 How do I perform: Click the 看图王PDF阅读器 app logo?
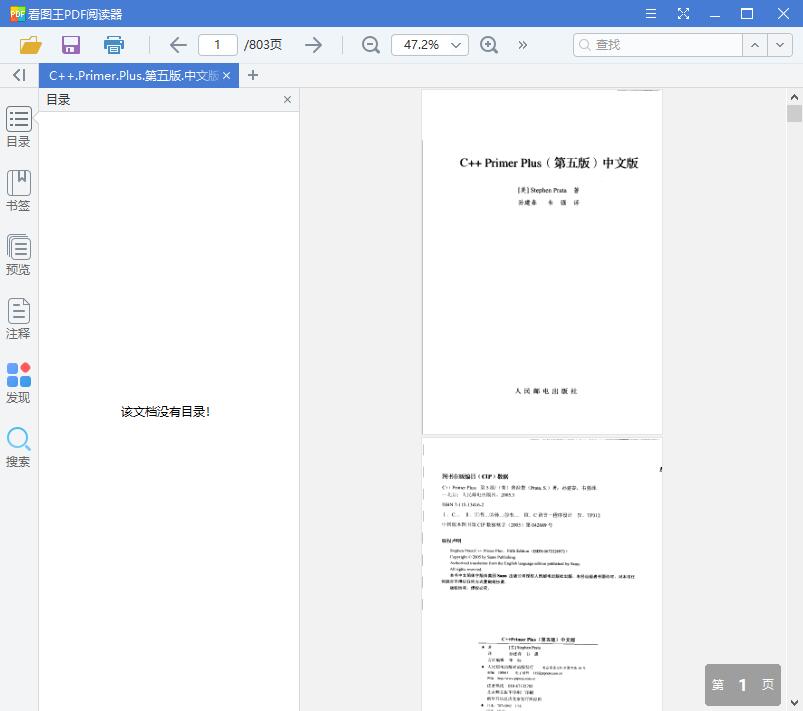(x=17, y=13)
